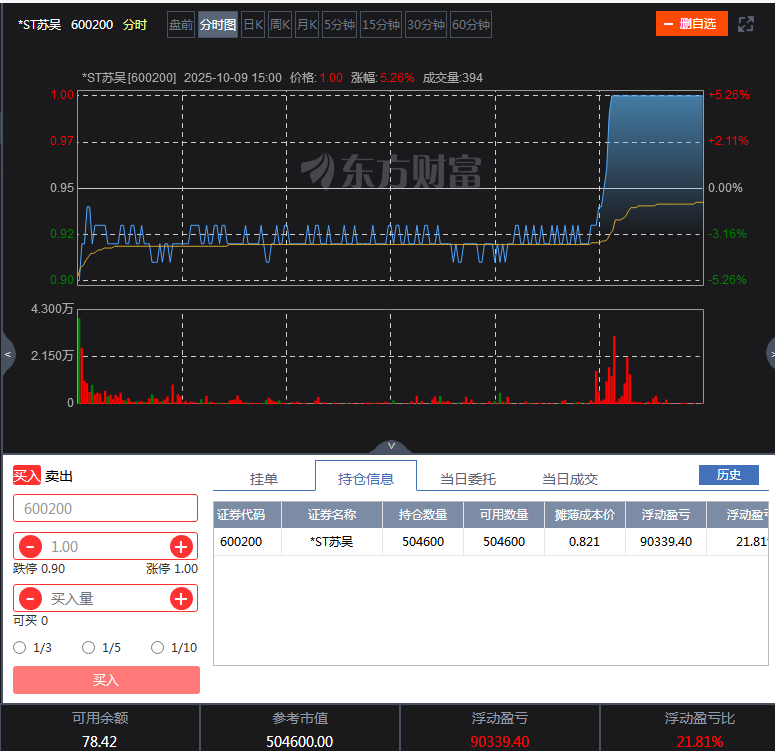Switch to 分时图 intraday chart
The image size is (775, 751).
click(218, 25)
